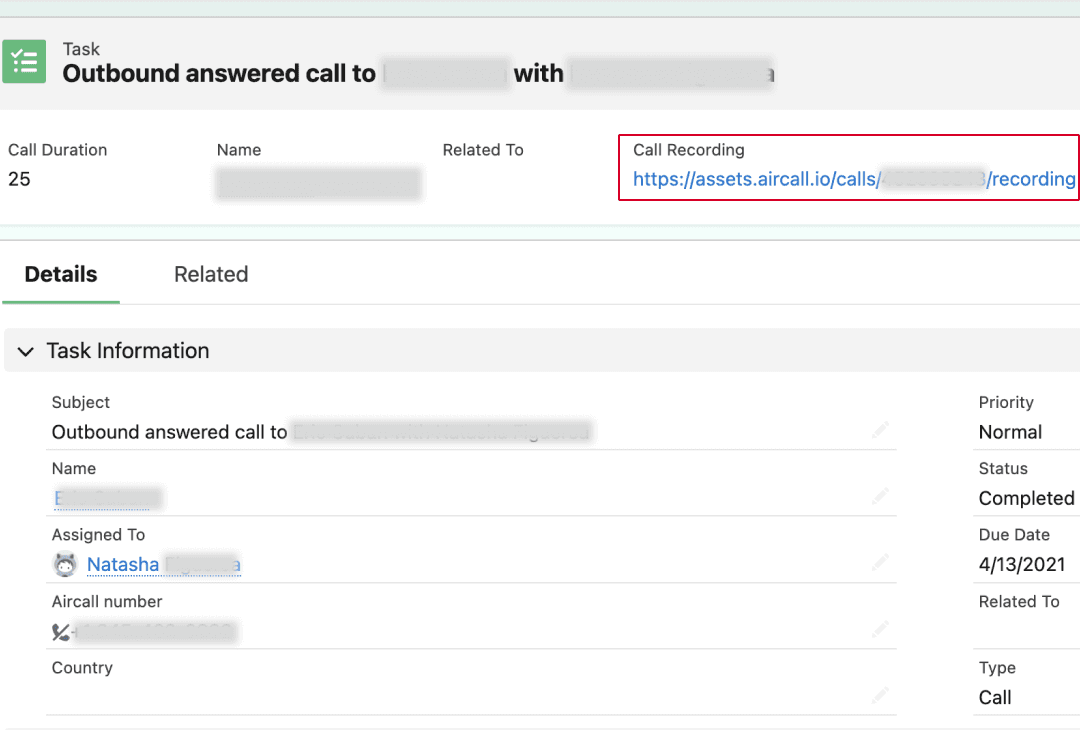Viewport: 1080px width, 730px height.
Task: Click the Call type value
Action: (x=995, y=697)
